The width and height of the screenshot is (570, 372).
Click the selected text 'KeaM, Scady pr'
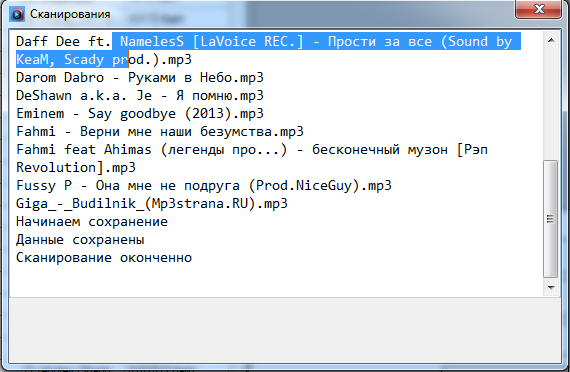point(72,60)
